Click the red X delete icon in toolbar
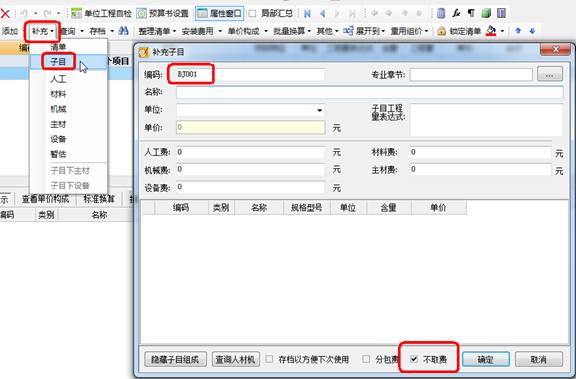The width and height of the screenshot is (576, 379). coord(5,14)
